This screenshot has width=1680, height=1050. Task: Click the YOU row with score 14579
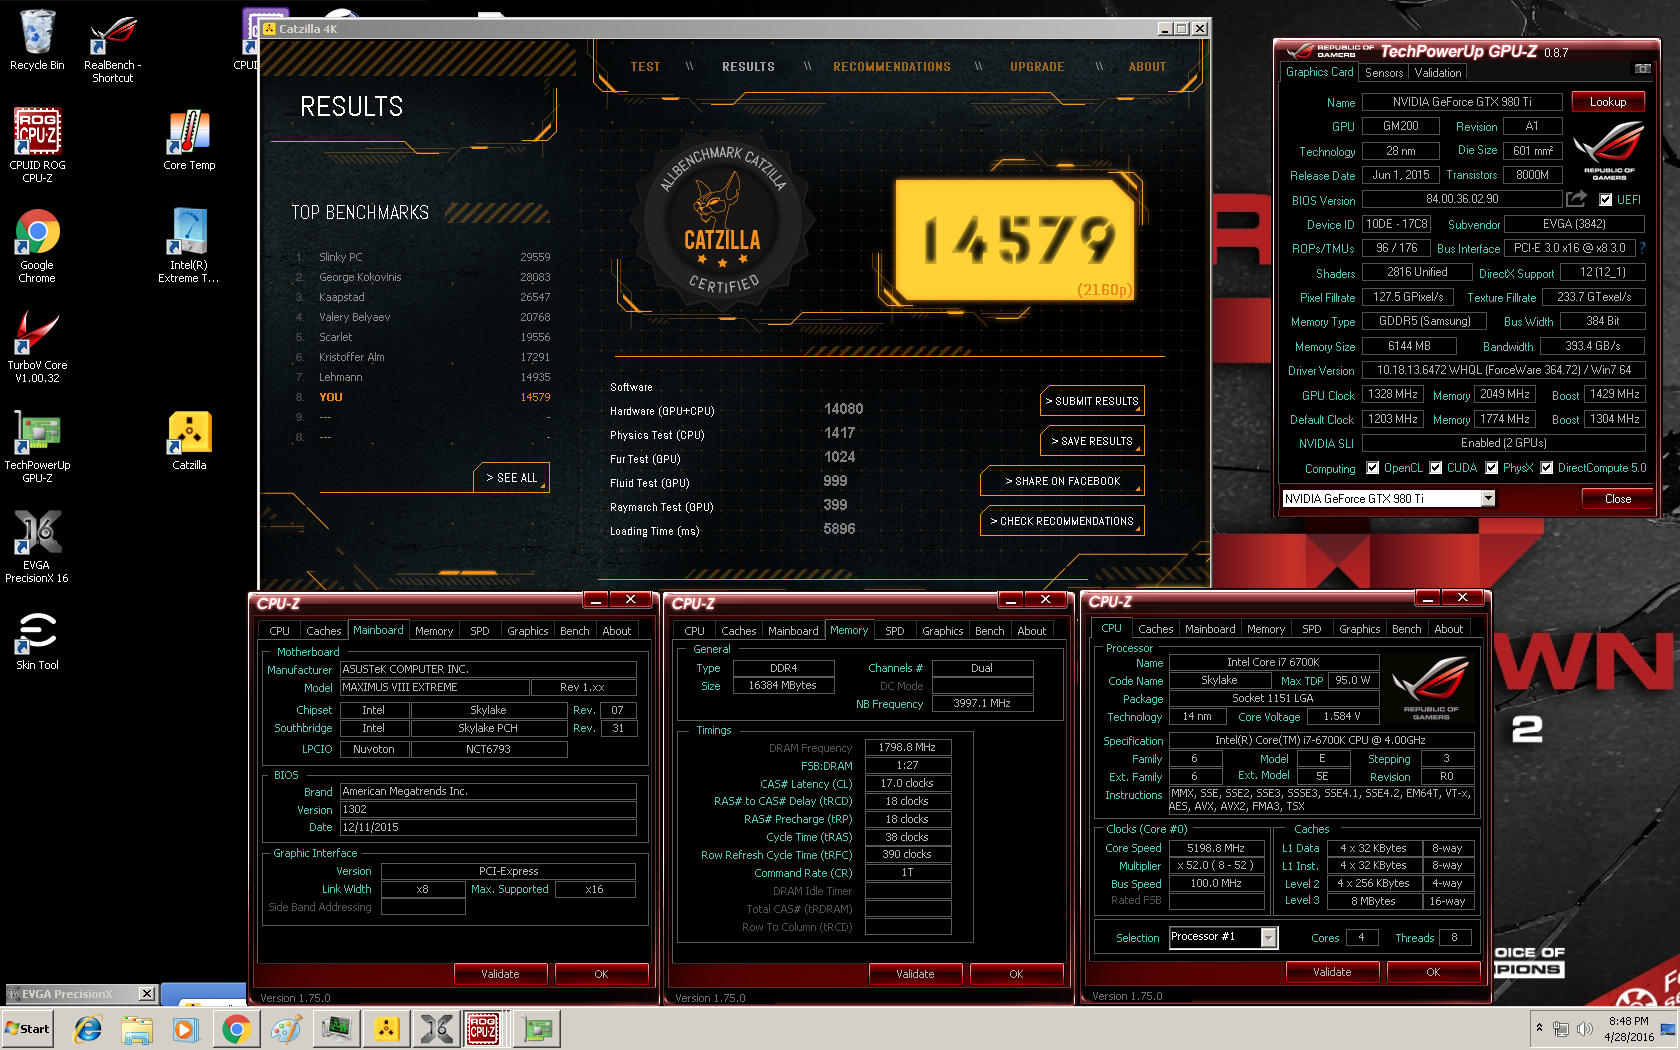422,397
